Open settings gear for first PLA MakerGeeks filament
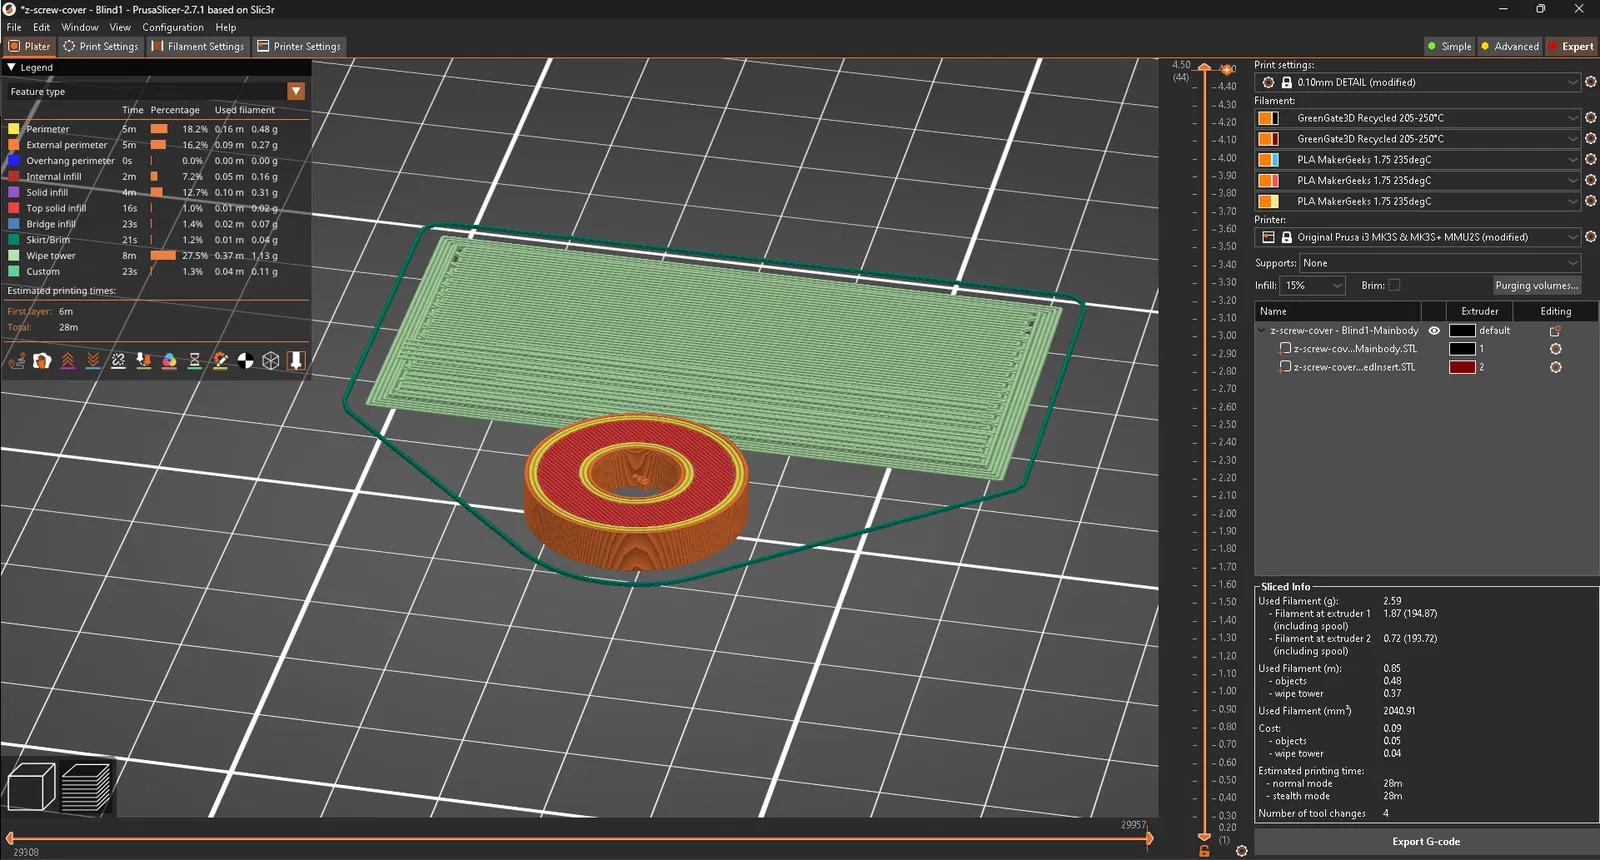 click(x=1591, y=160)
